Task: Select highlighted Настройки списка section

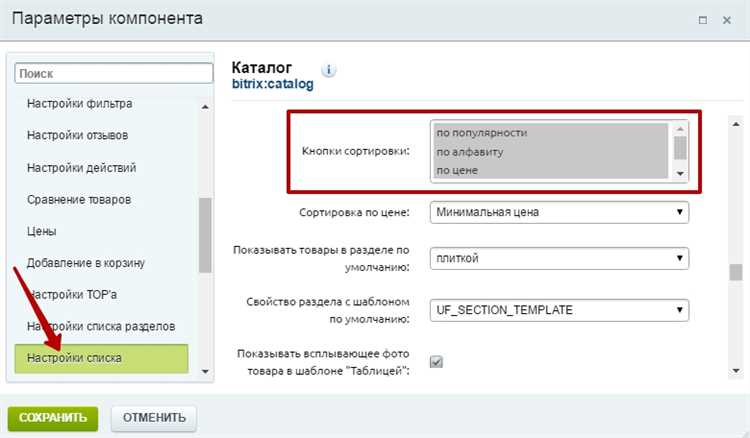Action: point(101,358)
